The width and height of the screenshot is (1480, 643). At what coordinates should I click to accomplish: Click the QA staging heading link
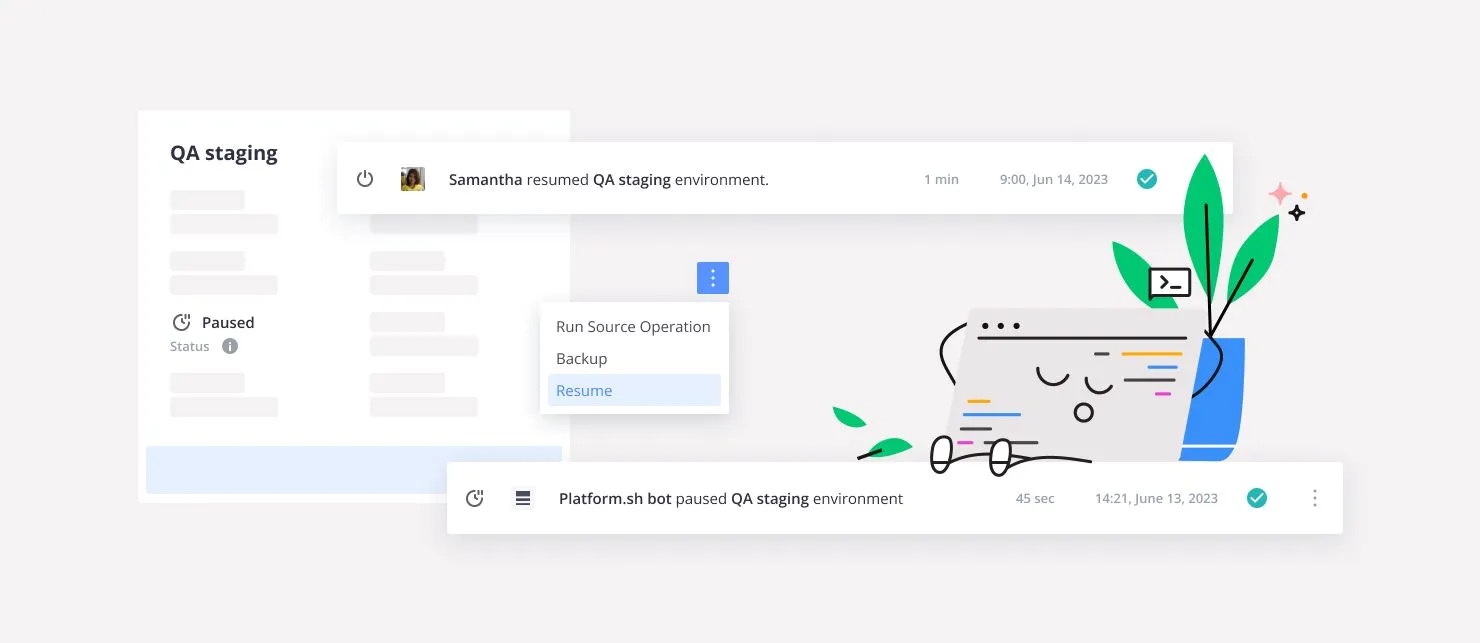tap(222, 152)
